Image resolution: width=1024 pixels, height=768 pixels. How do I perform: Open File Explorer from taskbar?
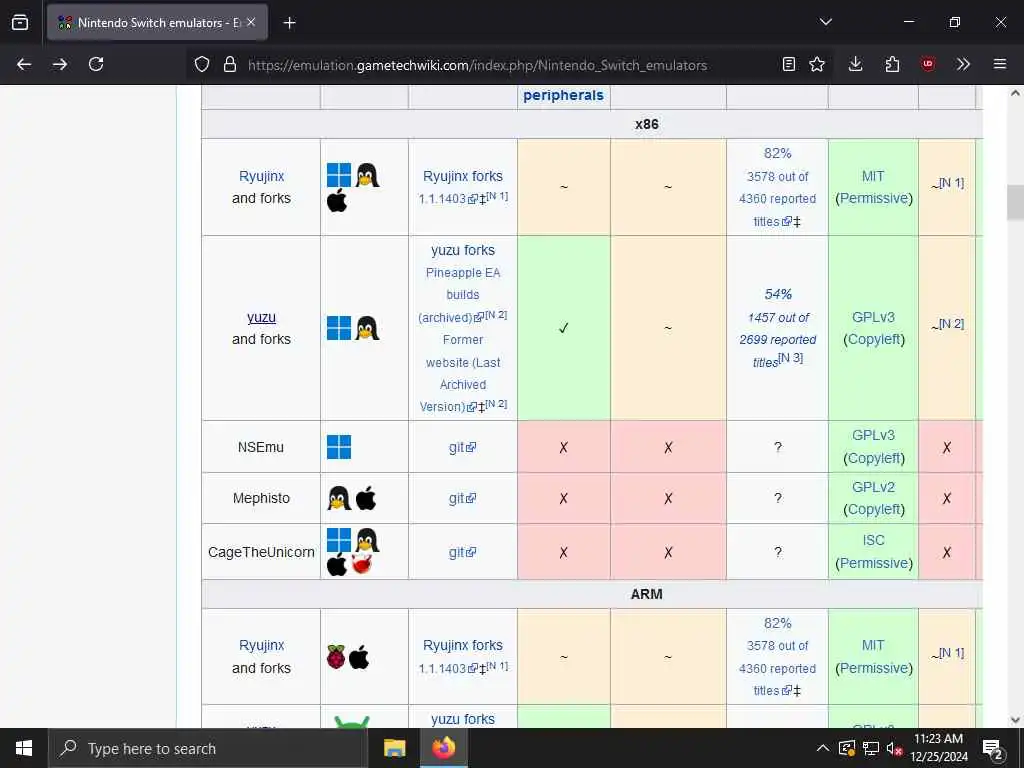tap(394, 748)
